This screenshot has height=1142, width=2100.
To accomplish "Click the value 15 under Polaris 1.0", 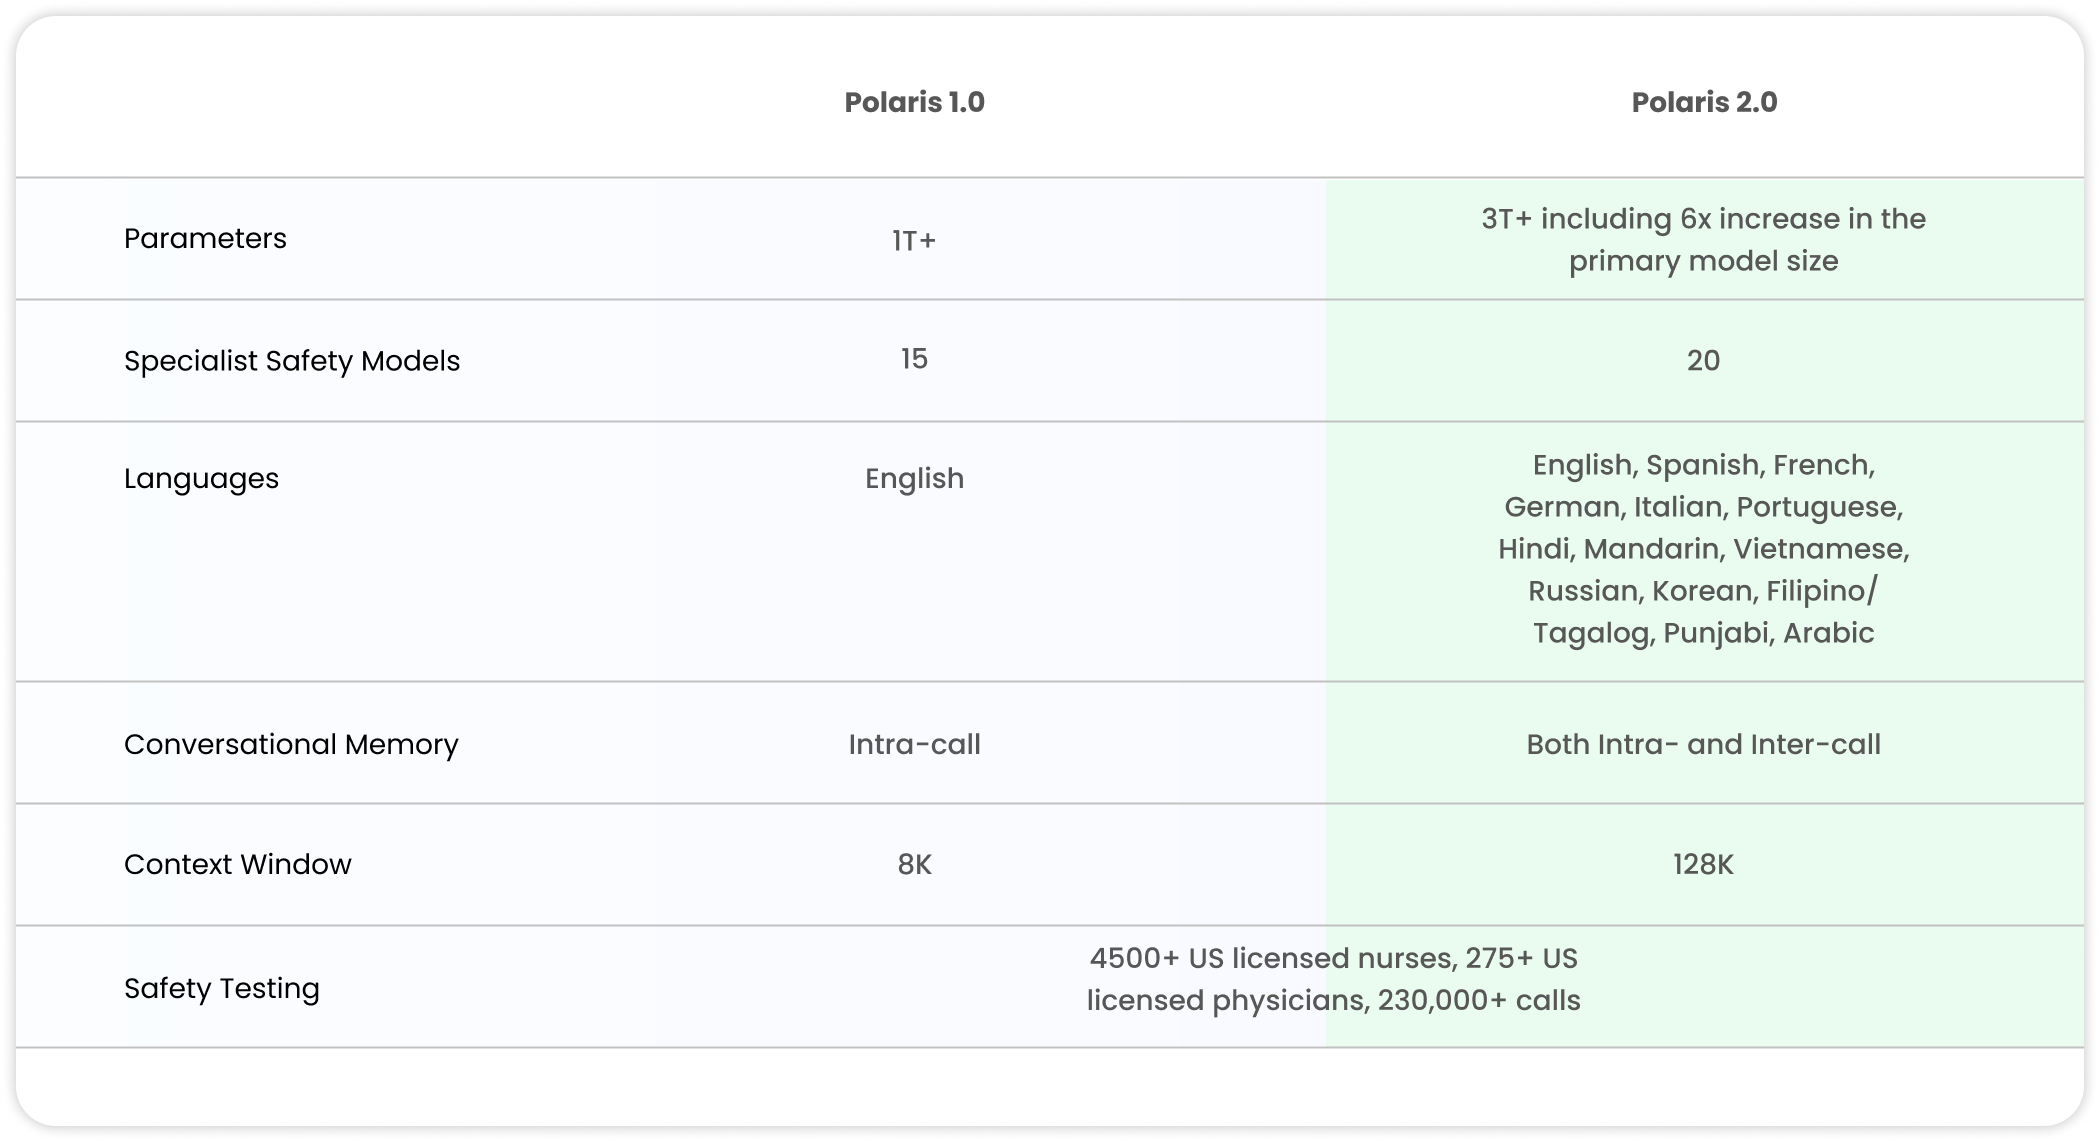I will pos(914,359).
